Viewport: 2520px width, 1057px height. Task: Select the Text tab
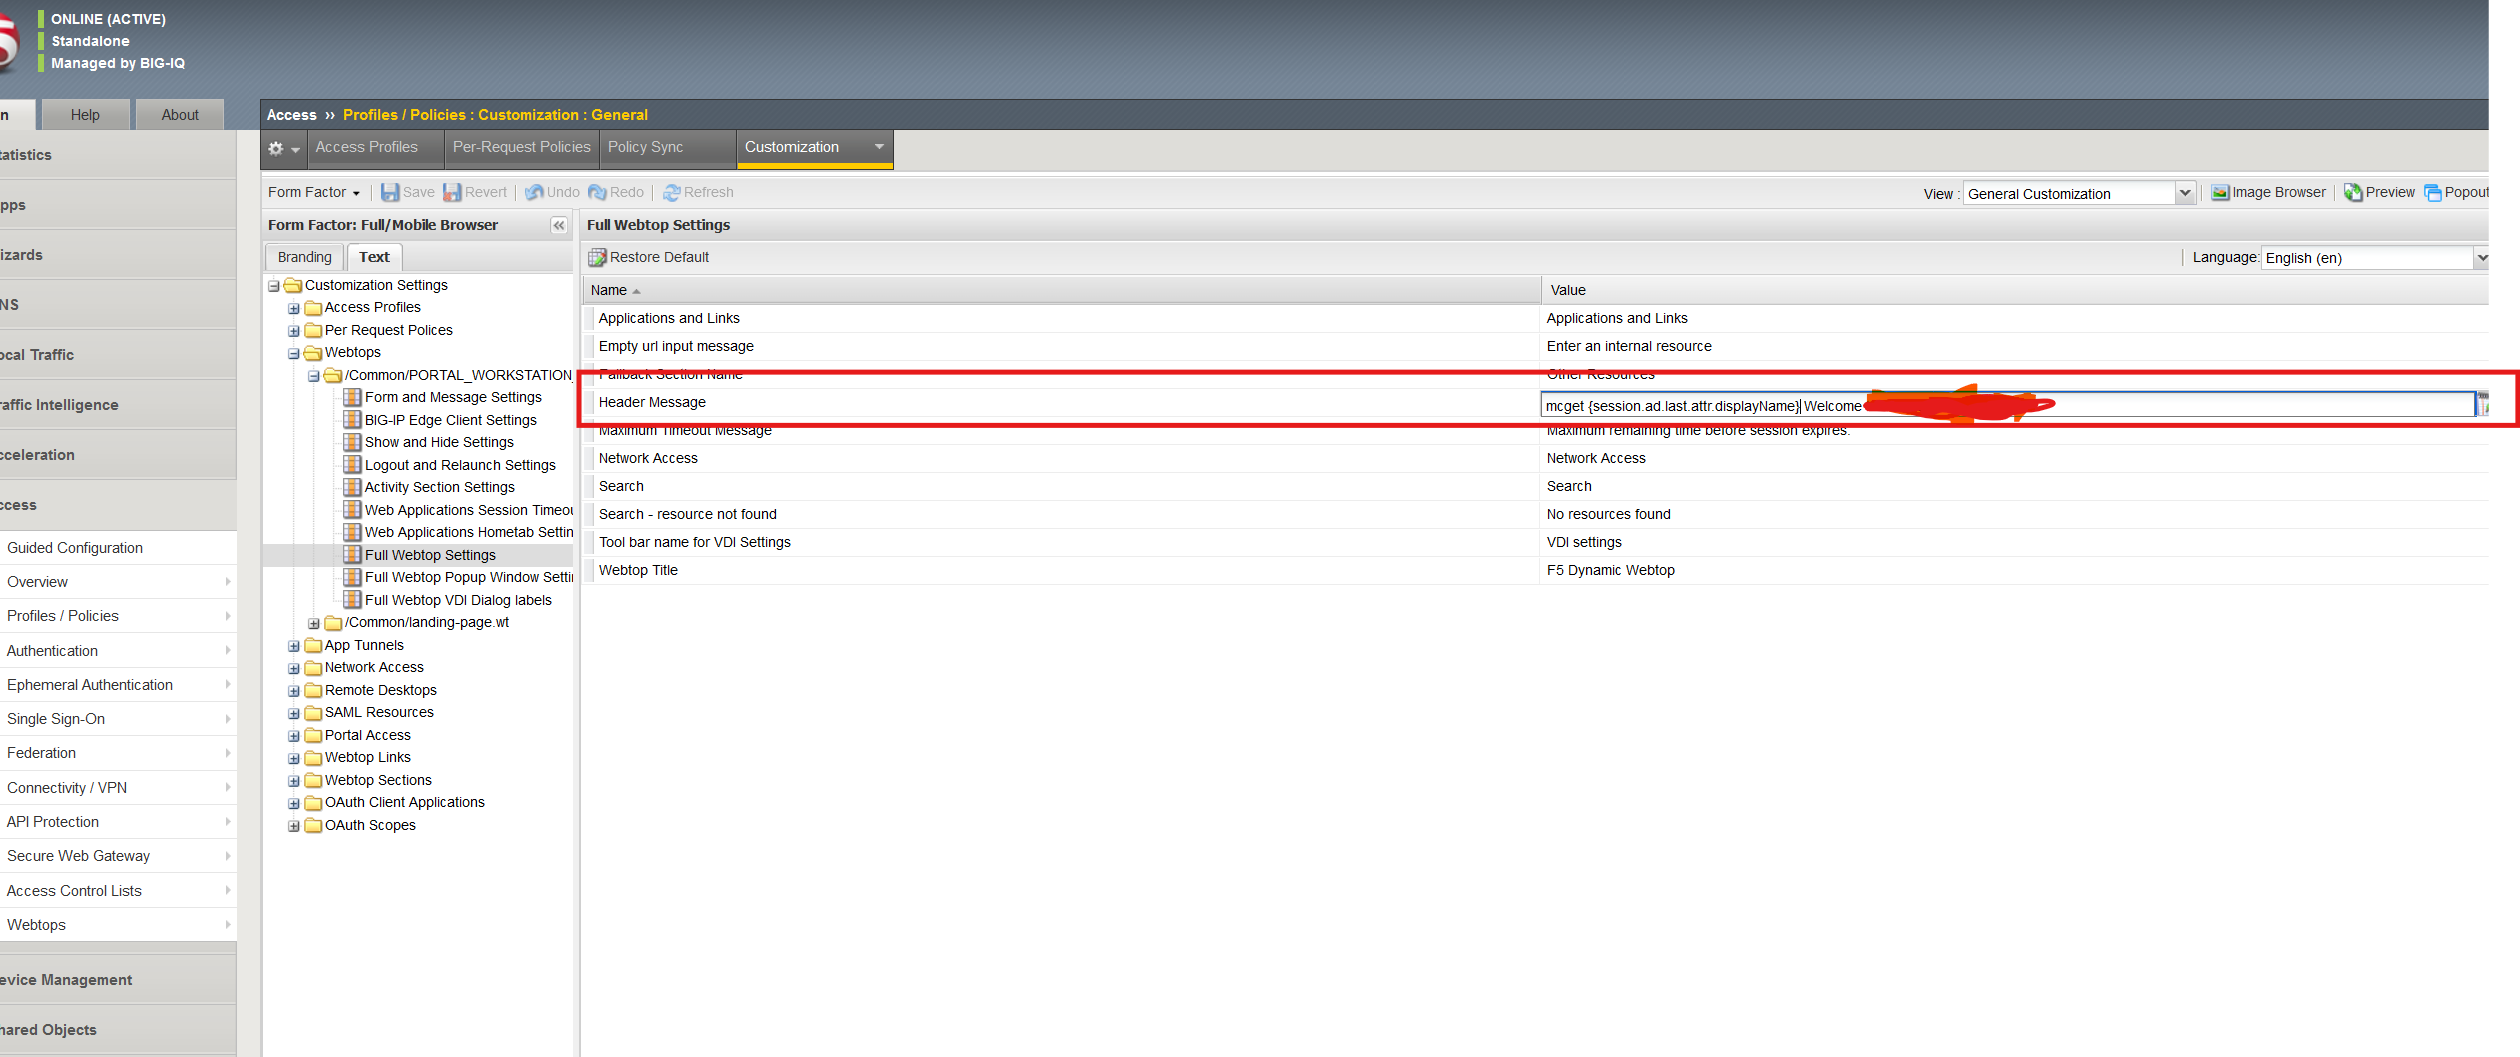(375, 257)
